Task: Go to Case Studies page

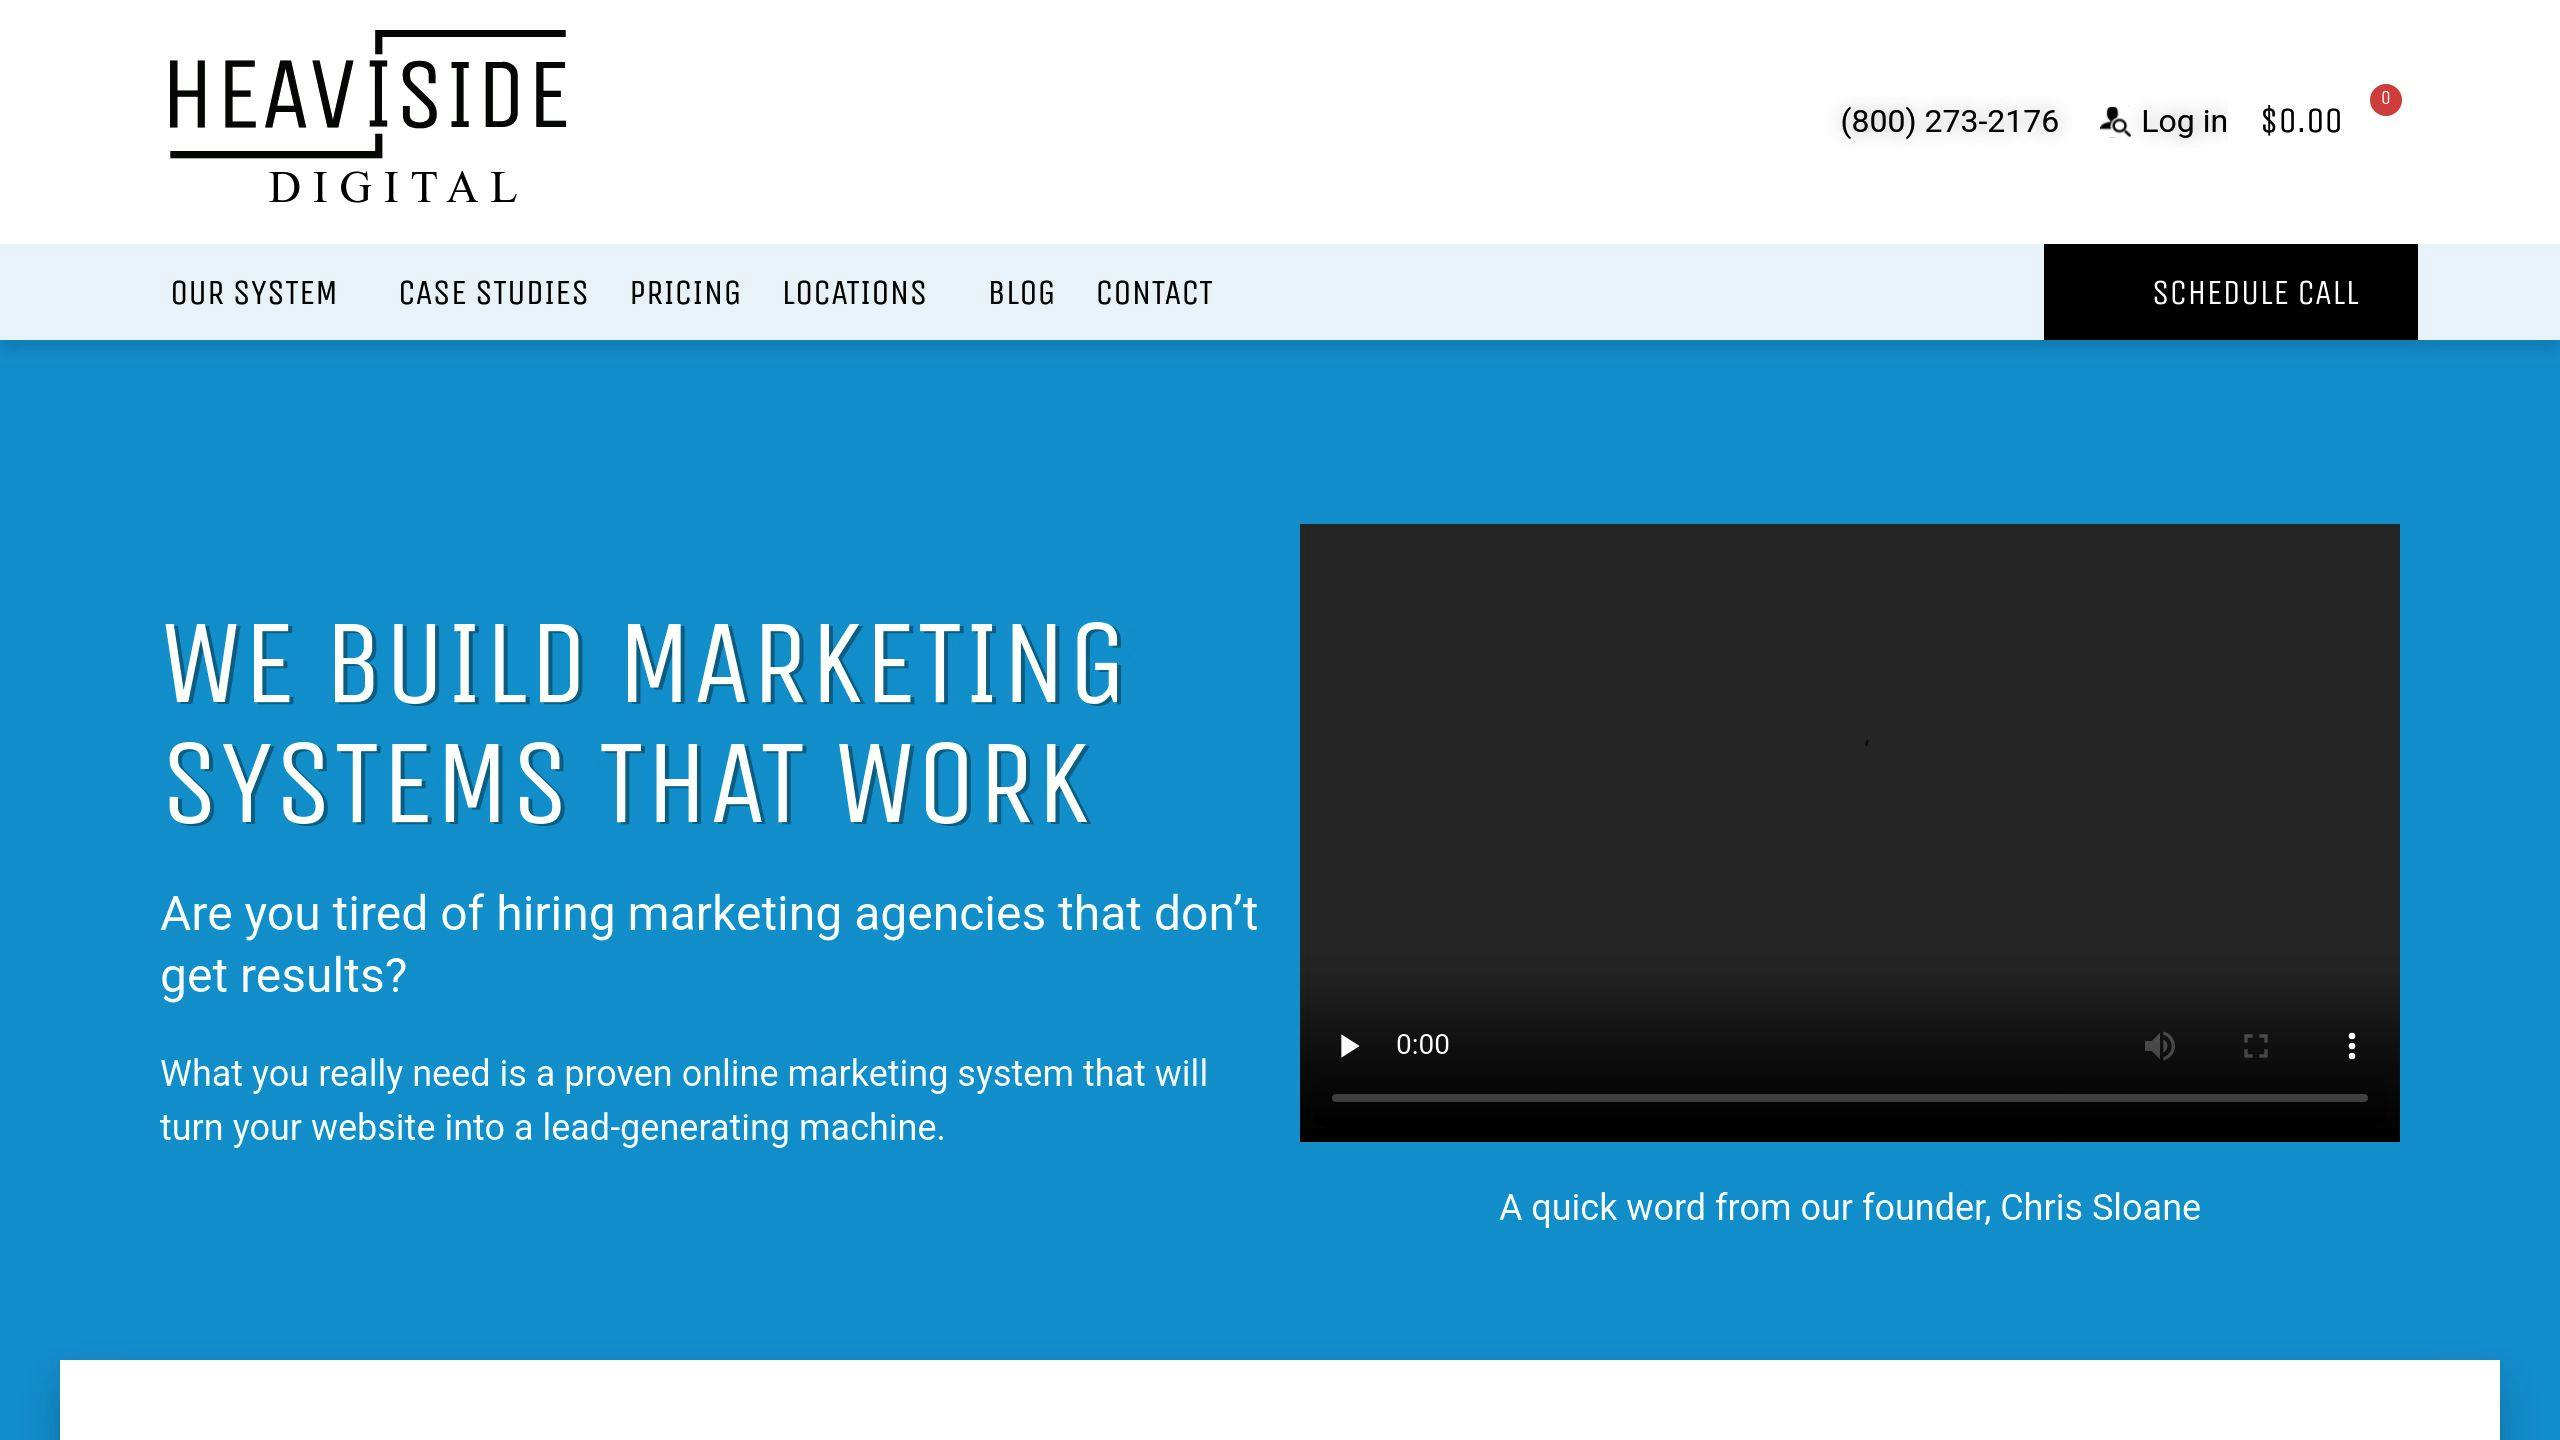Action: (x=493, y=293)
